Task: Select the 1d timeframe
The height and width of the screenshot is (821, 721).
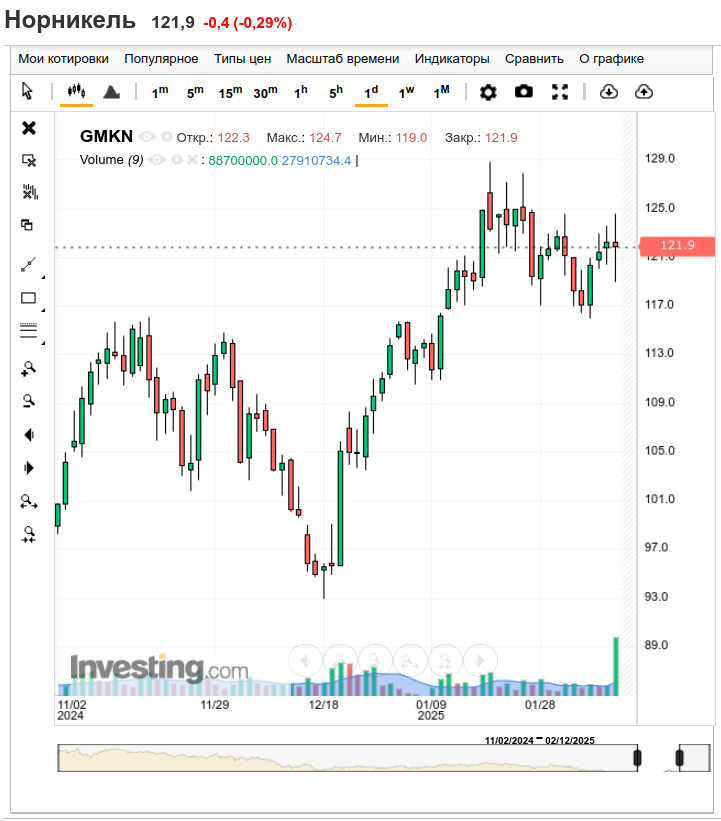Action: (x=371, y=92)
